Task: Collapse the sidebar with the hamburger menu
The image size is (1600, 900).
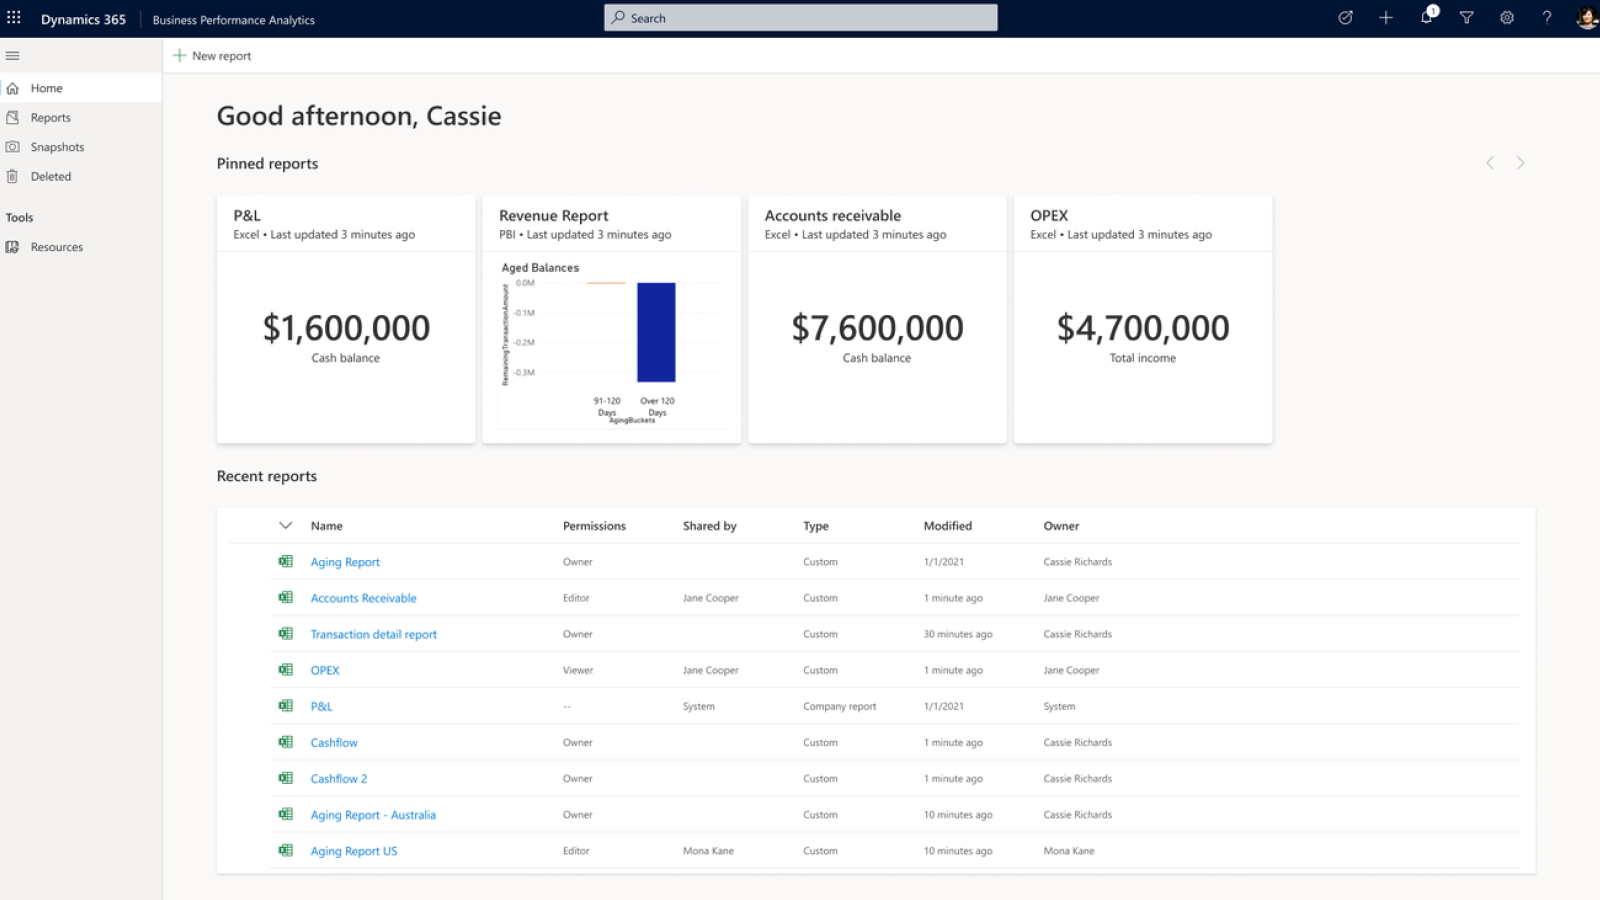Action: click(x=13, y=55)
